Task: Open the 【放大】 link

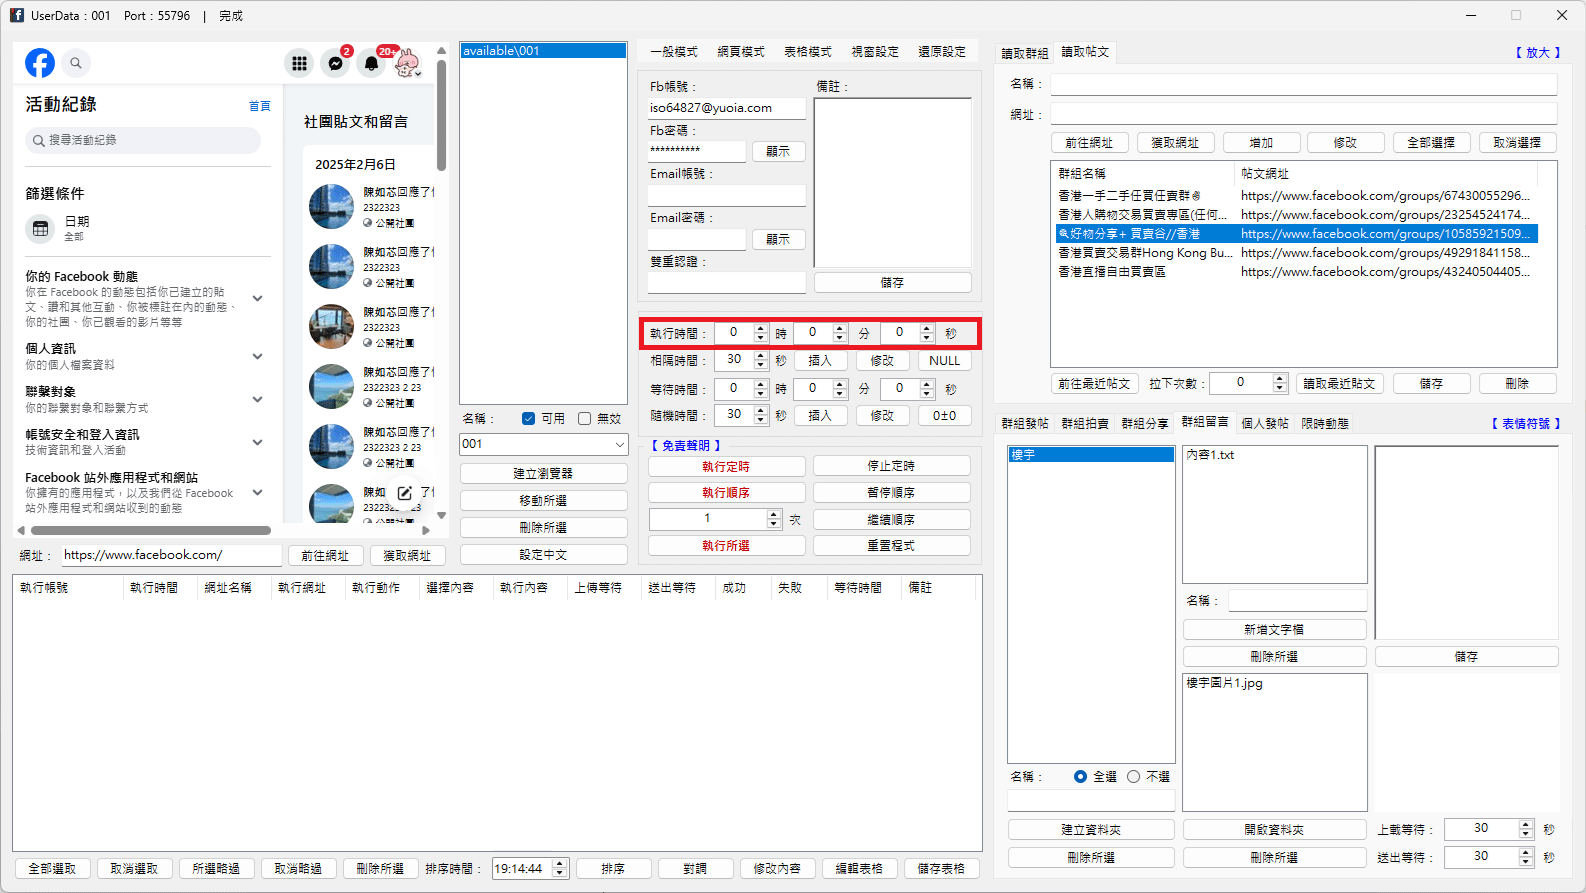Action: click(x=1537, y=53)
